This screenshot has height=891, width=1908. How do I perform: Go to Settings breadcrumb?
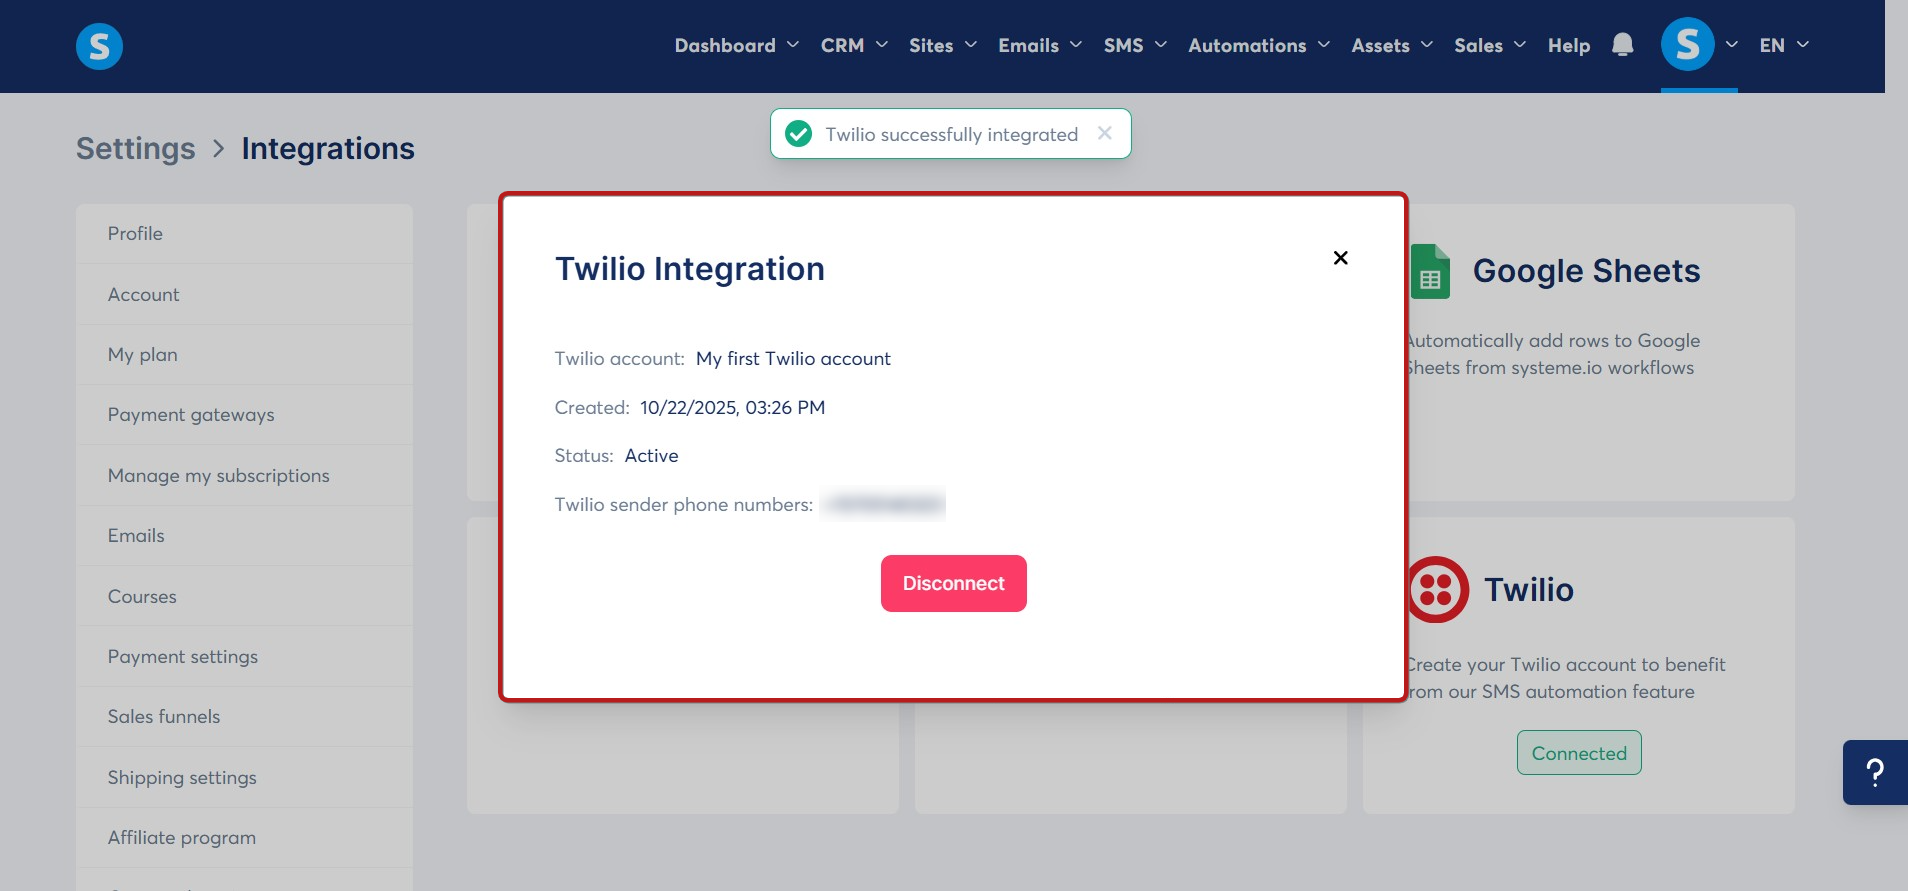(x=136, y=148)
